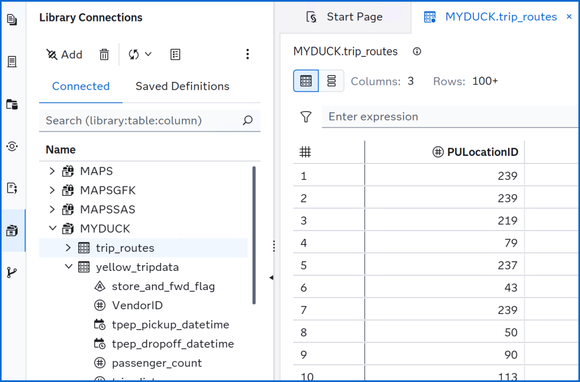The width and height of the screenshot is (580, 382).
Task: Click row number 2 in data grid
Action: 304,199
